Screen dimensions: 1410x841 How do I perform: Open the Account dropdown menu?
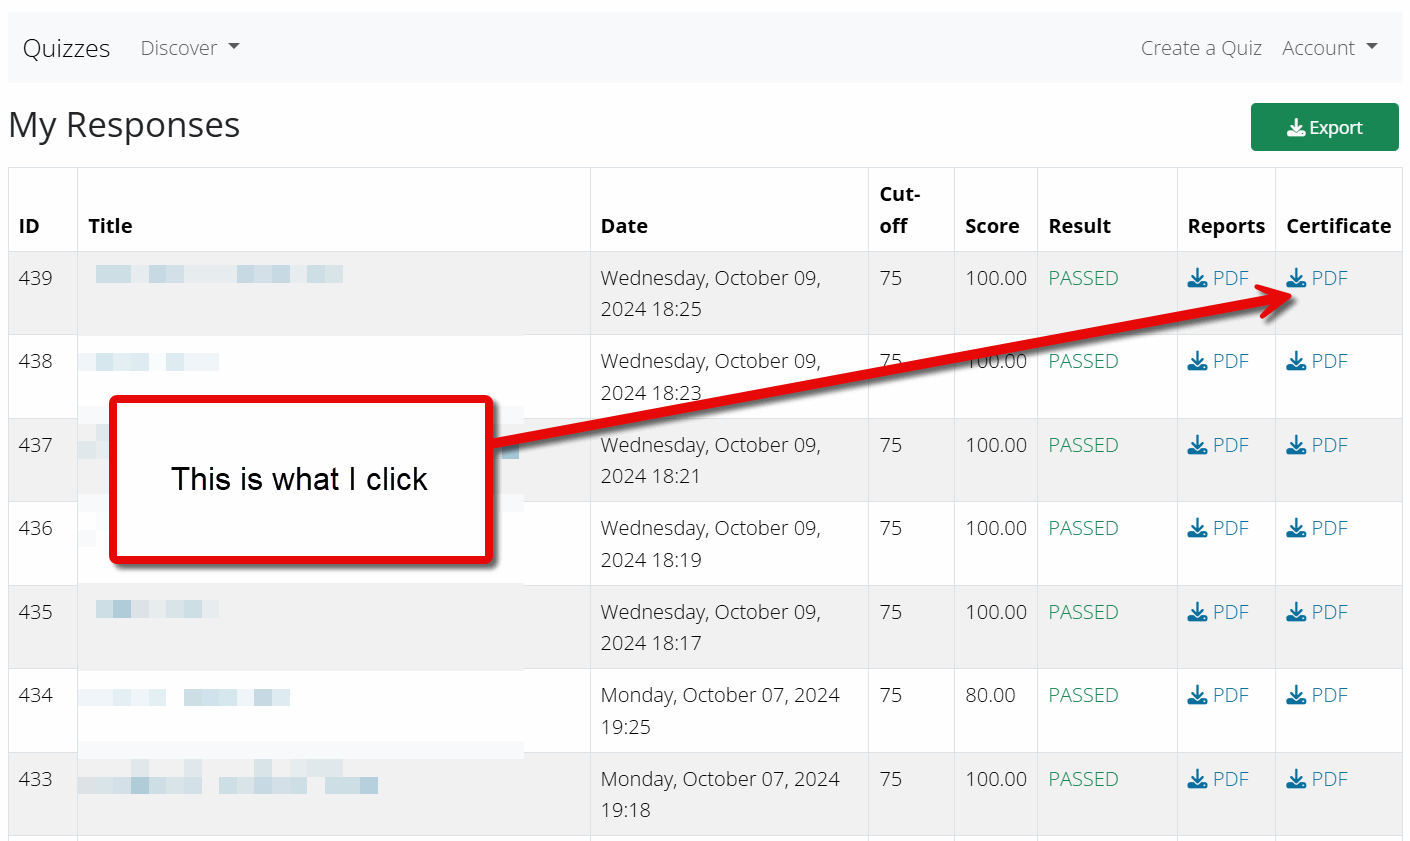point(1329,48)
